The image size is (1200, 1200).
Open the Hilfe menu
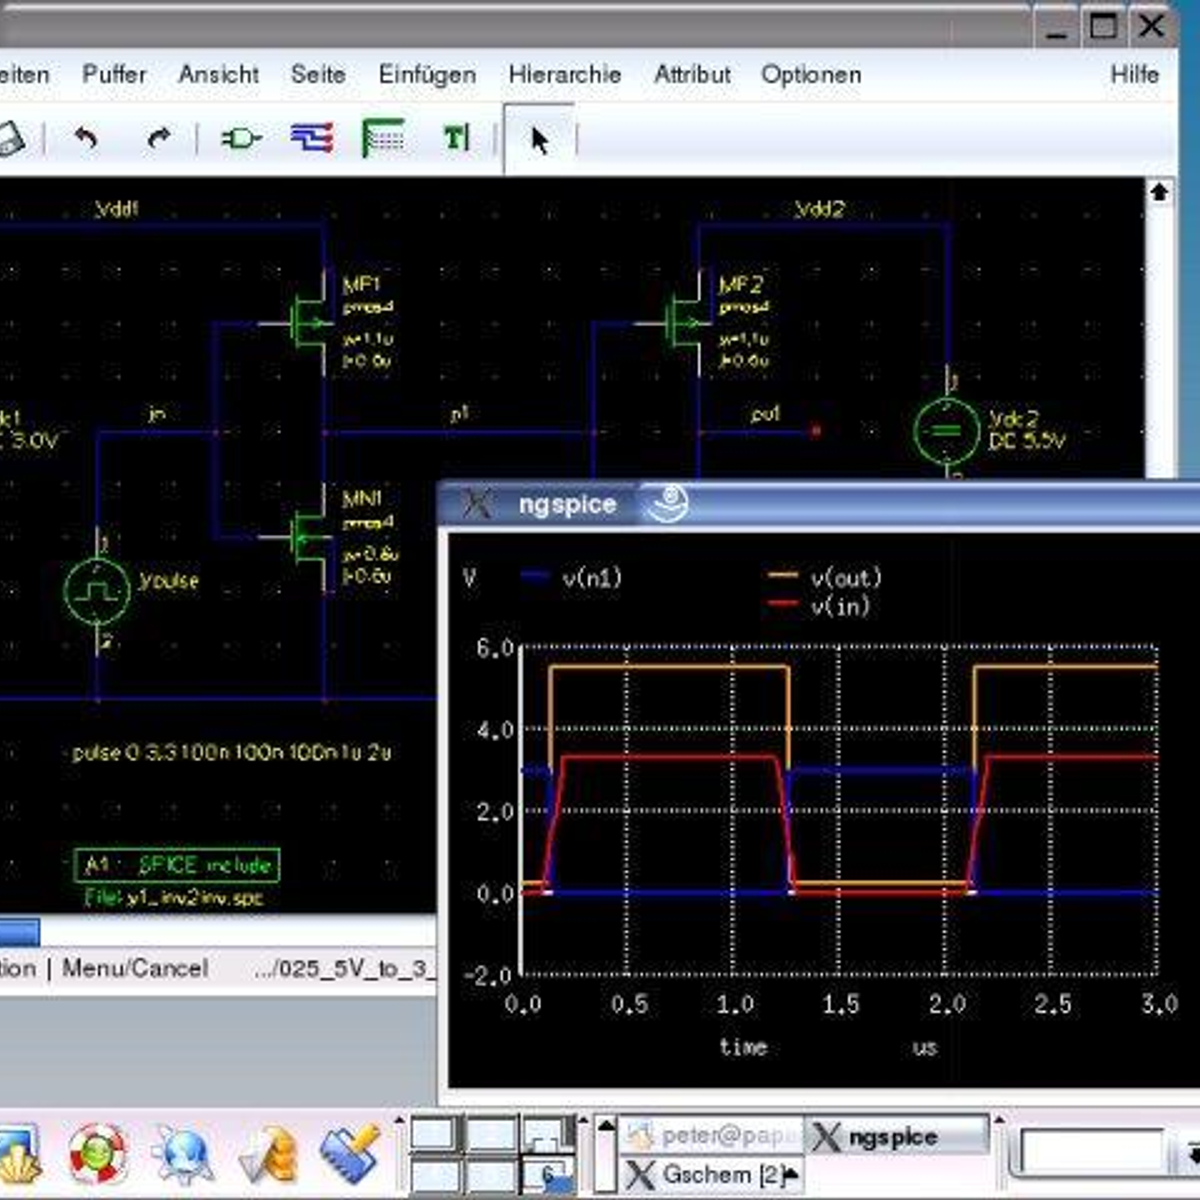pyautogui.click(x=1134, y=75)
